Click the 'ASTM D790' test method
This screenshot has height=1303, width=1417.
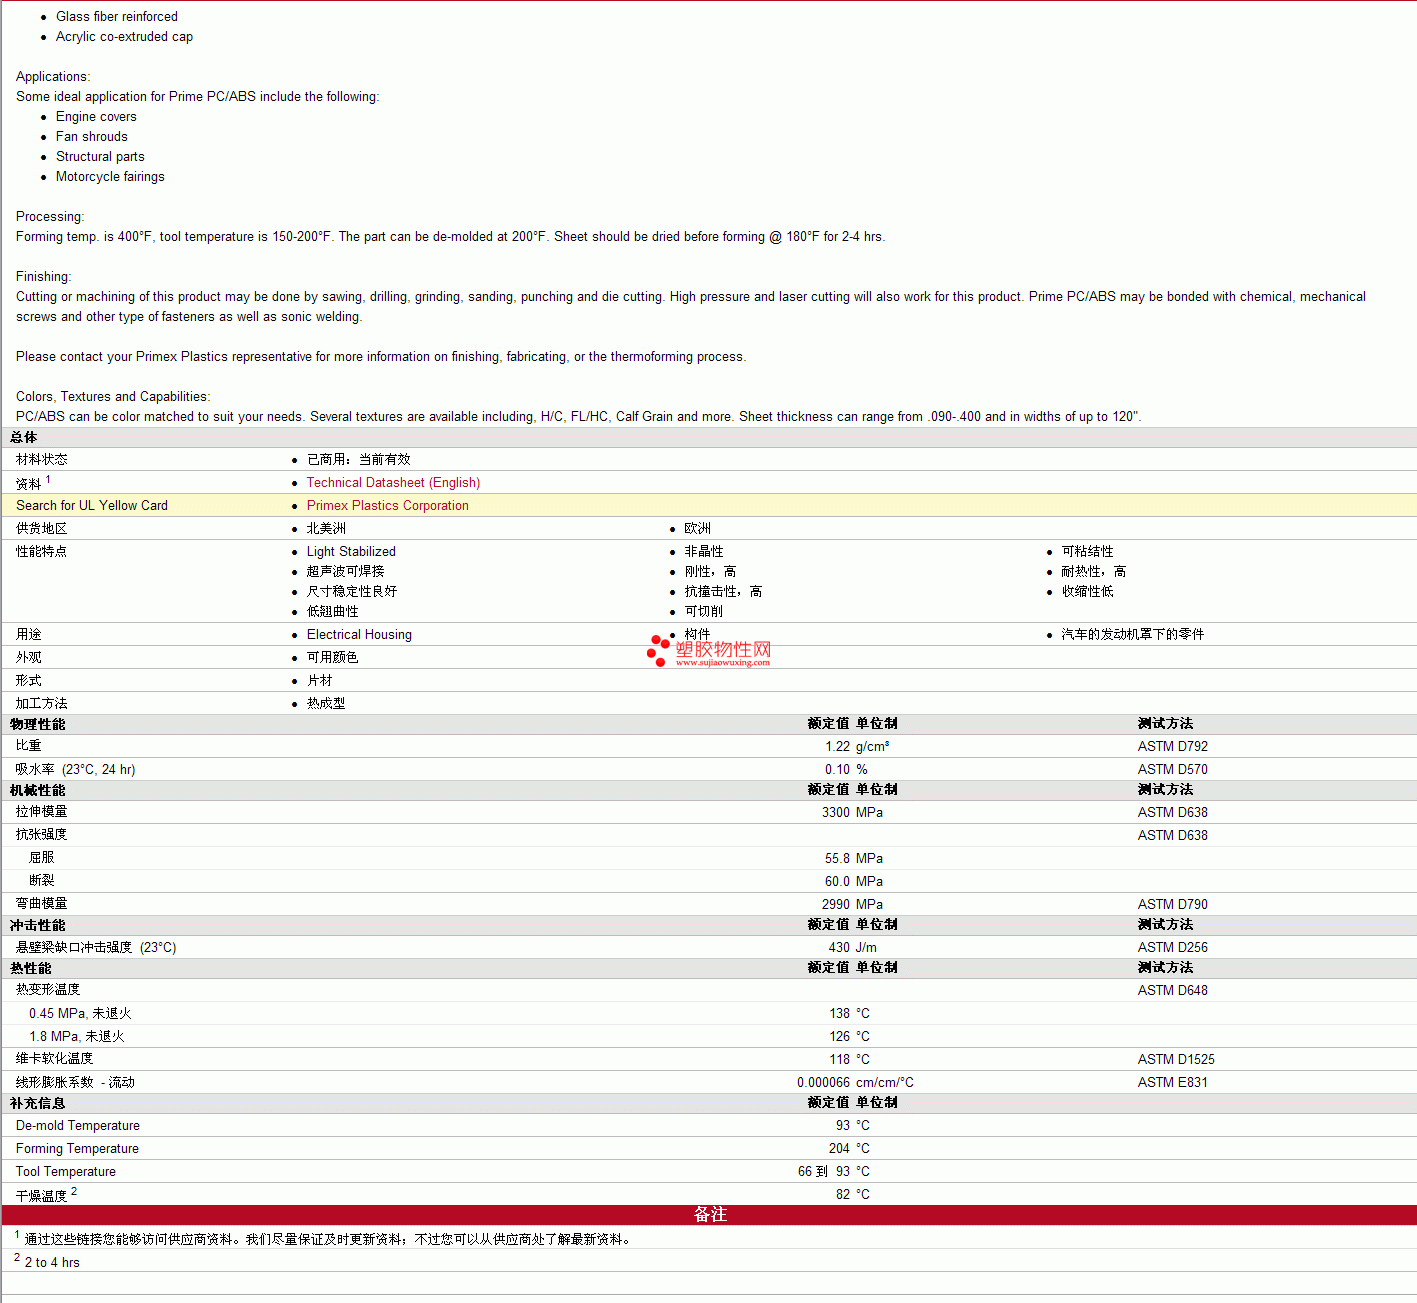coord(1173,904)
